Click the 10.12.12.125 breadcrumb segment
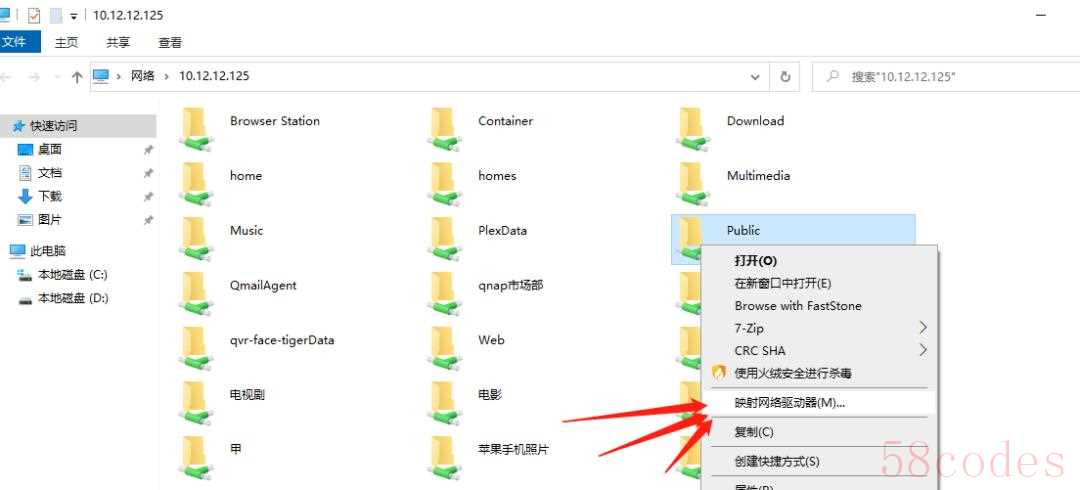1080x490 pixels. tap(214, 76)
